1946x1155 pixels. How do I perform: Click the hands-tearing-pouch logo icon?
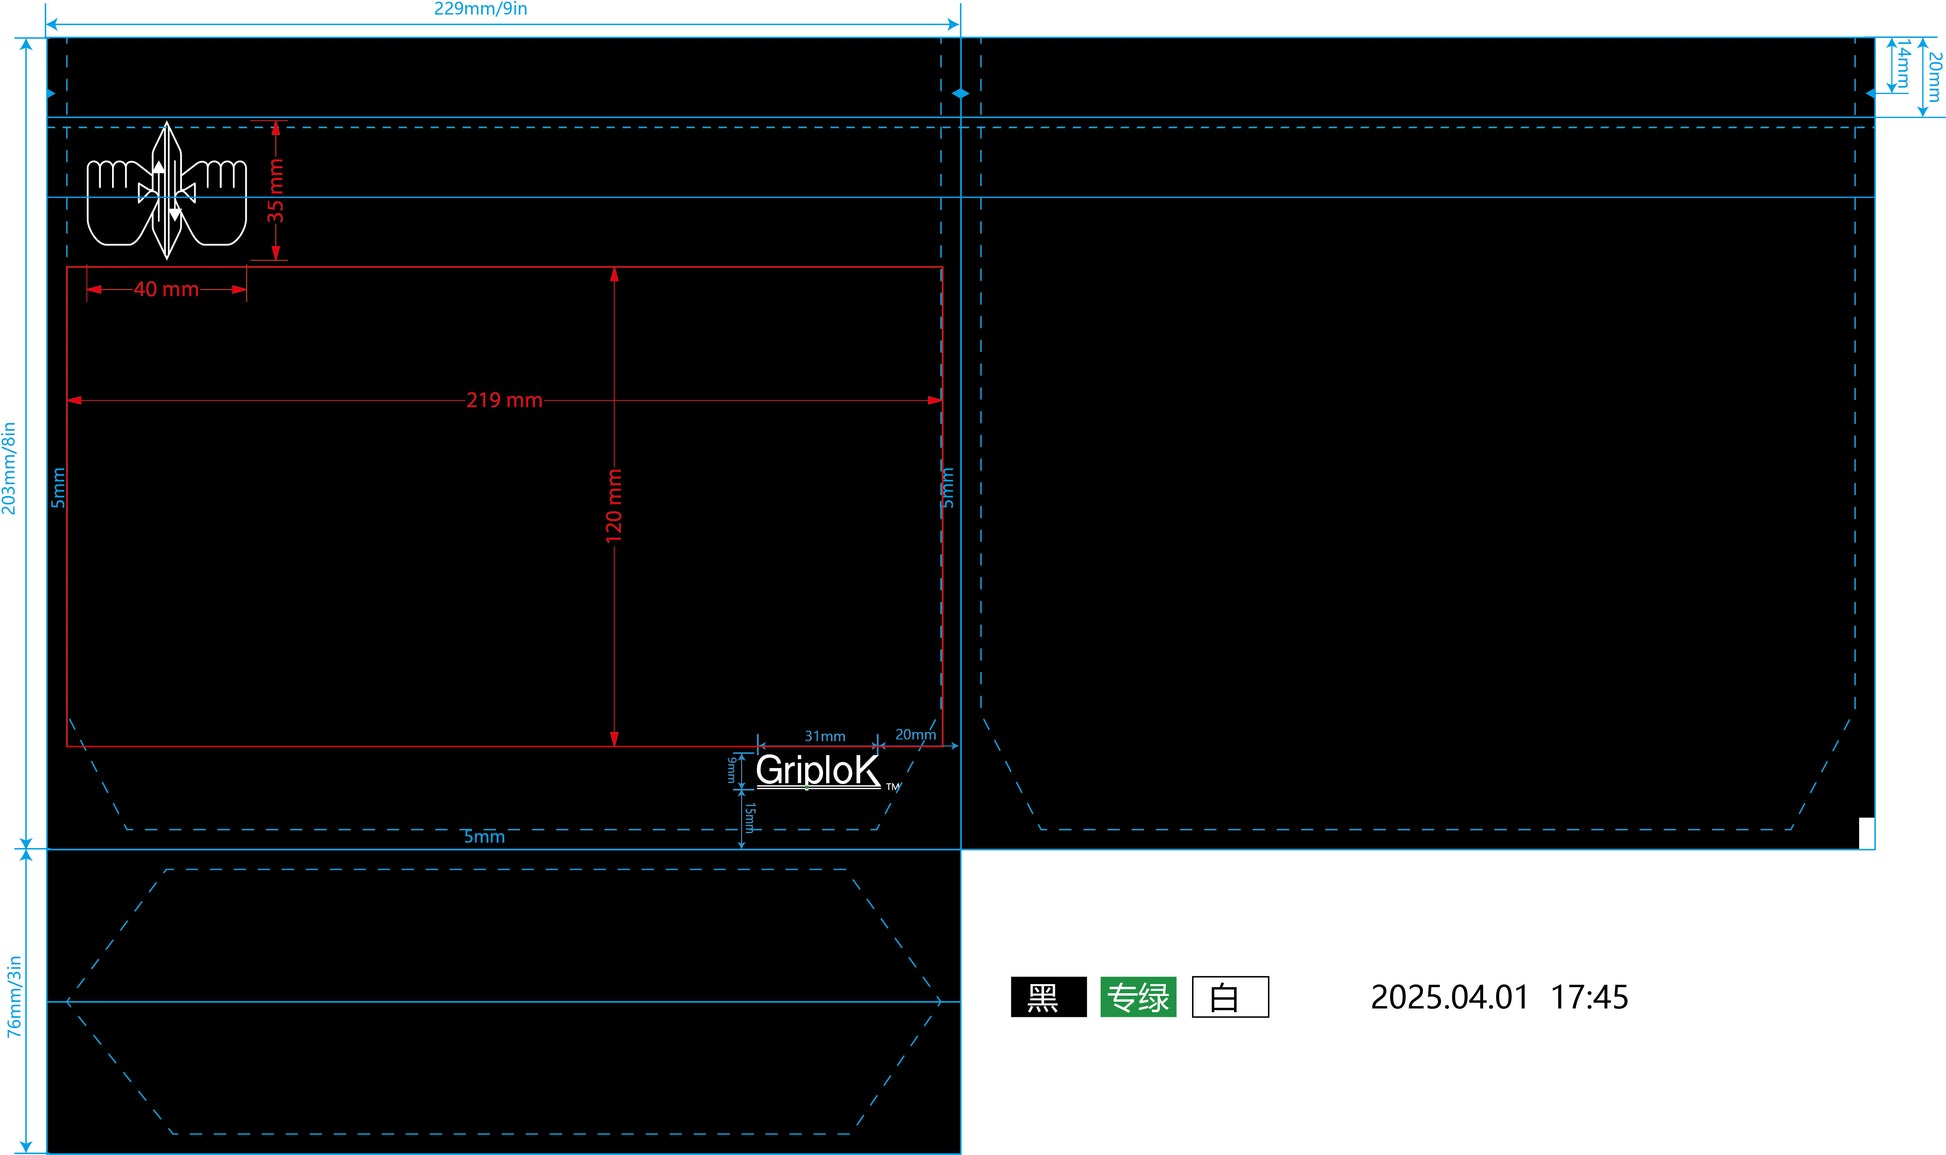click(167, 191)
